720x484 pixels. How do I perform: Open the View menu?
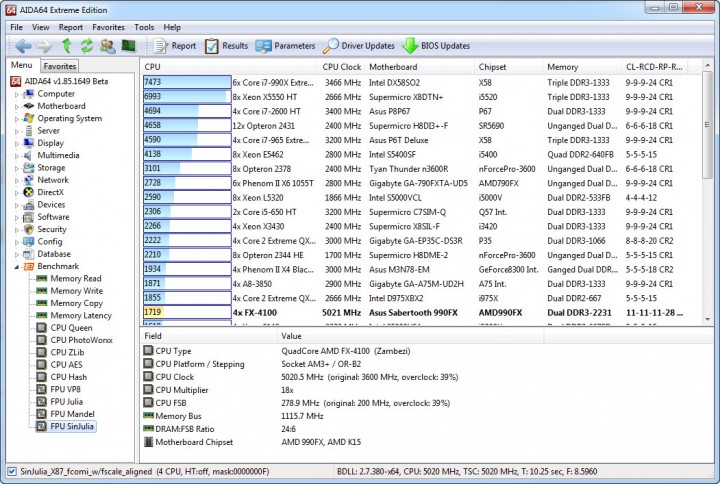coord(40,28)
